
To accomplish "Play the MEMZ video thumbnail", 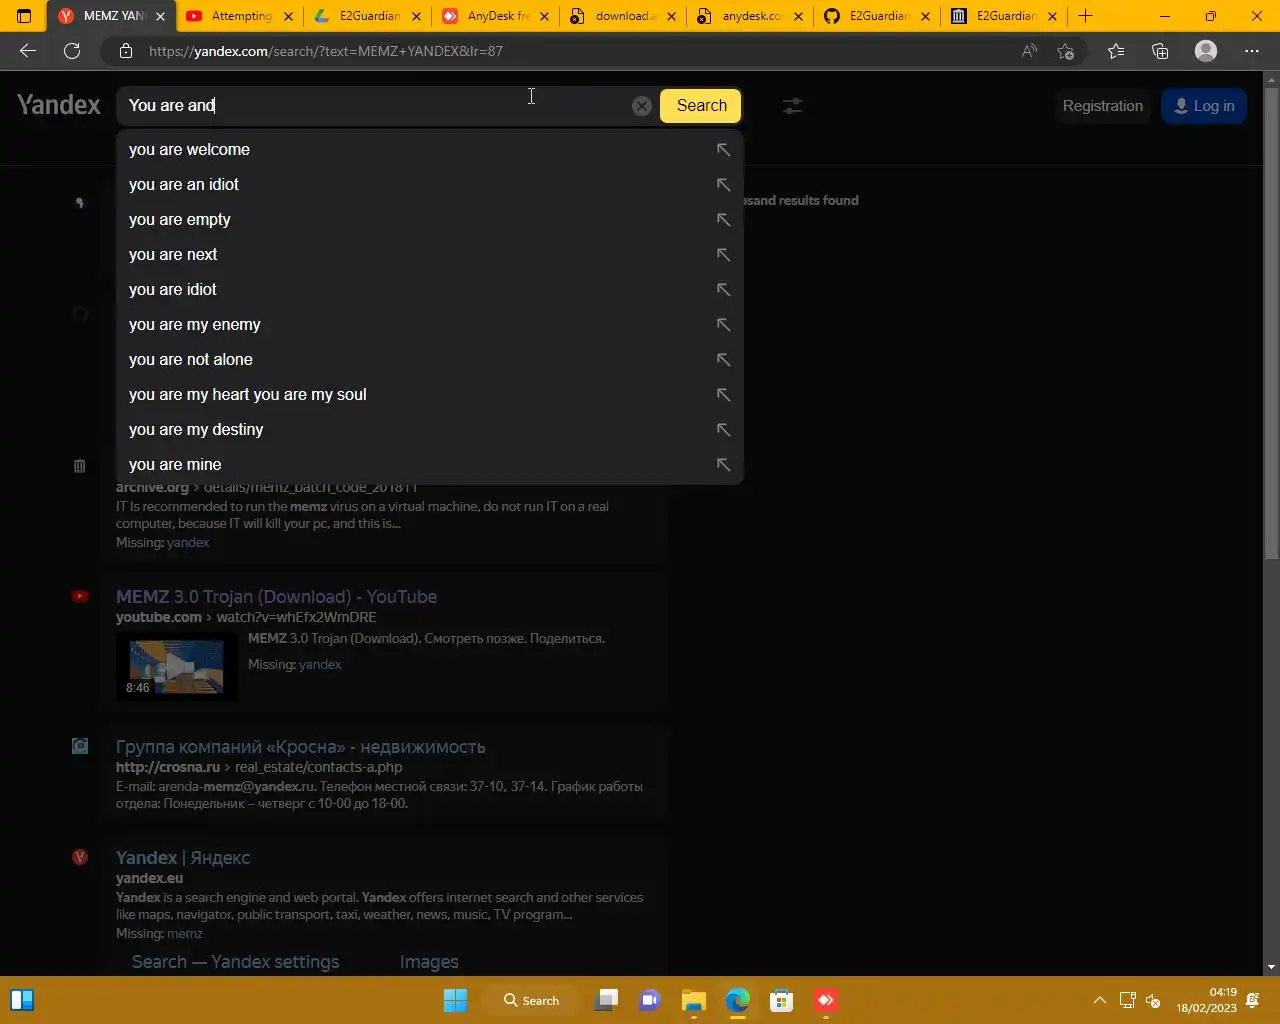I will coord(177,666).
